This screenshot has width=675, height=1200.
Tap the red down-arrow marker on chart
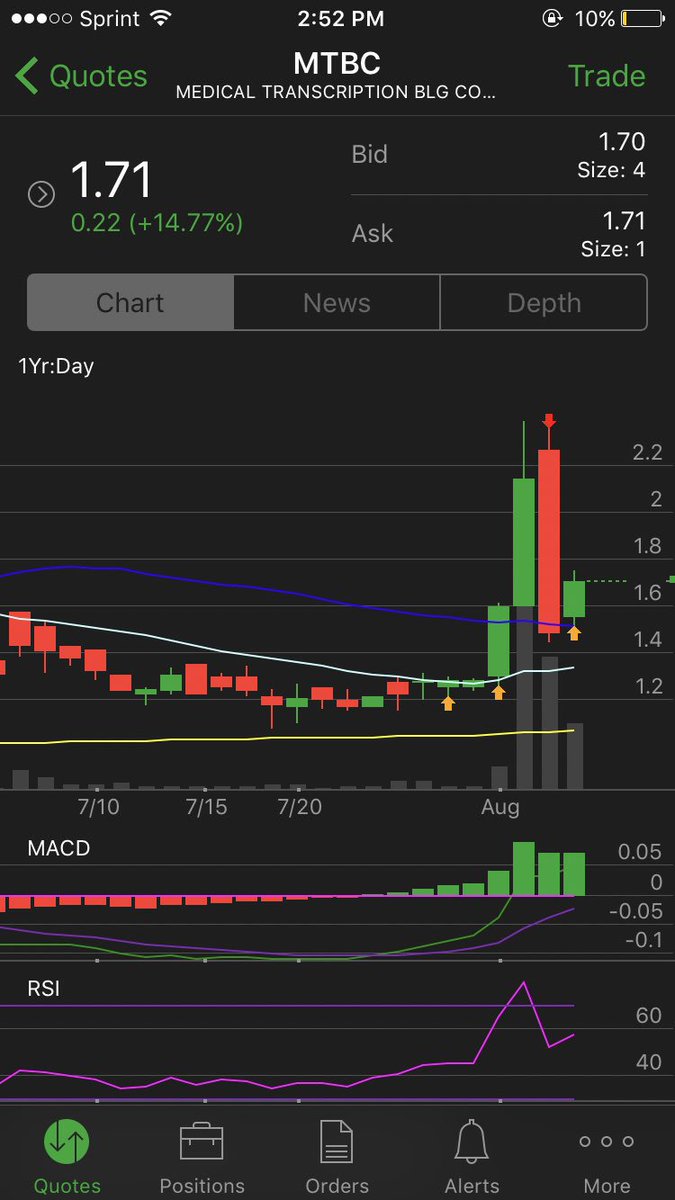548,421
